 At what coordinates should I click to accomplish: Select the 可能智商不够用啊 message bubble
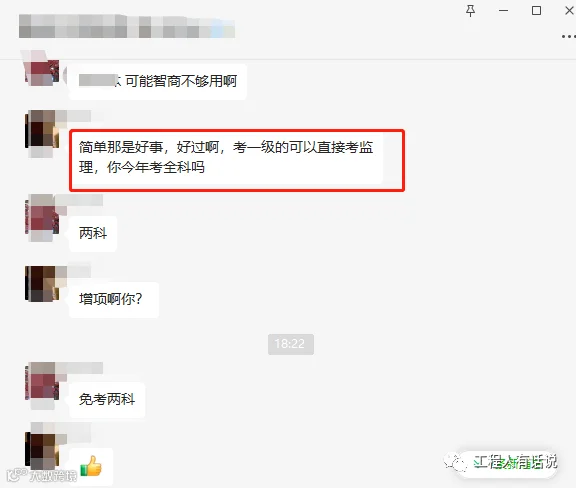point(157,82)
